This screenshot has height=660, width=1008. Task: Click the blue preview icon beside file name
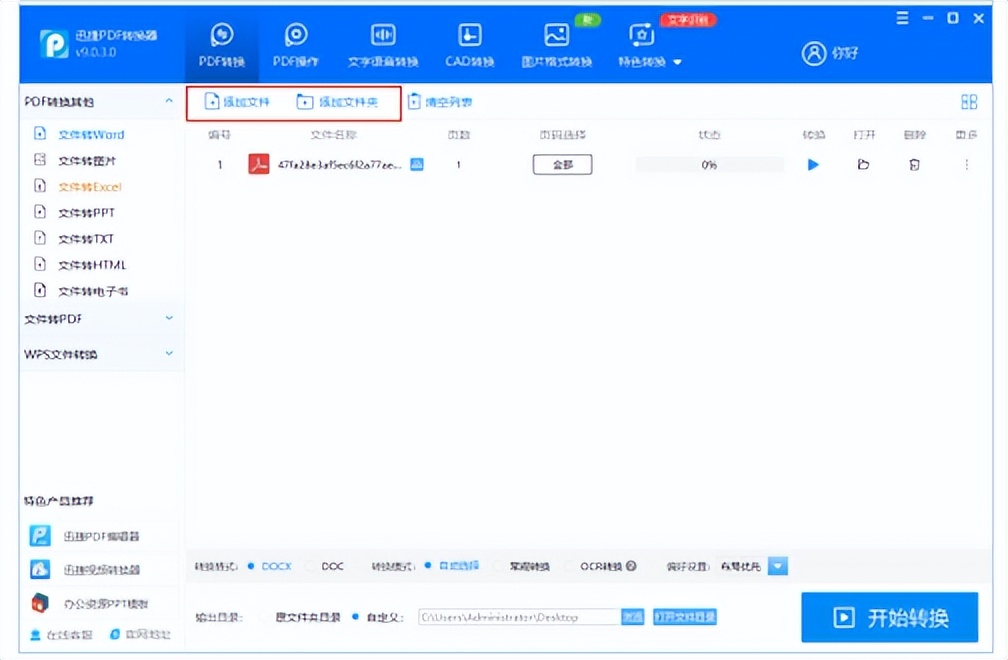coord(417,165)
